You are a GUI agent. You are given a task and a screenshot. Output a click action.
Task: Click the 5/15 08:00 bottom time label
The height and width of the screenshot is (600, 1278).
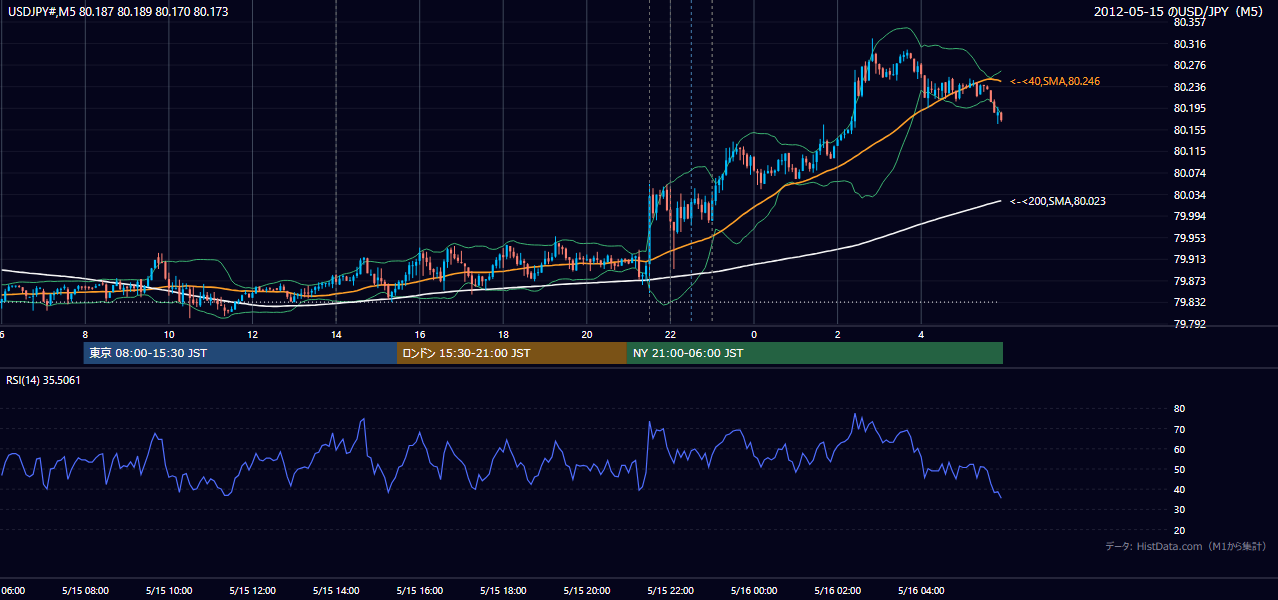(85, 590)
